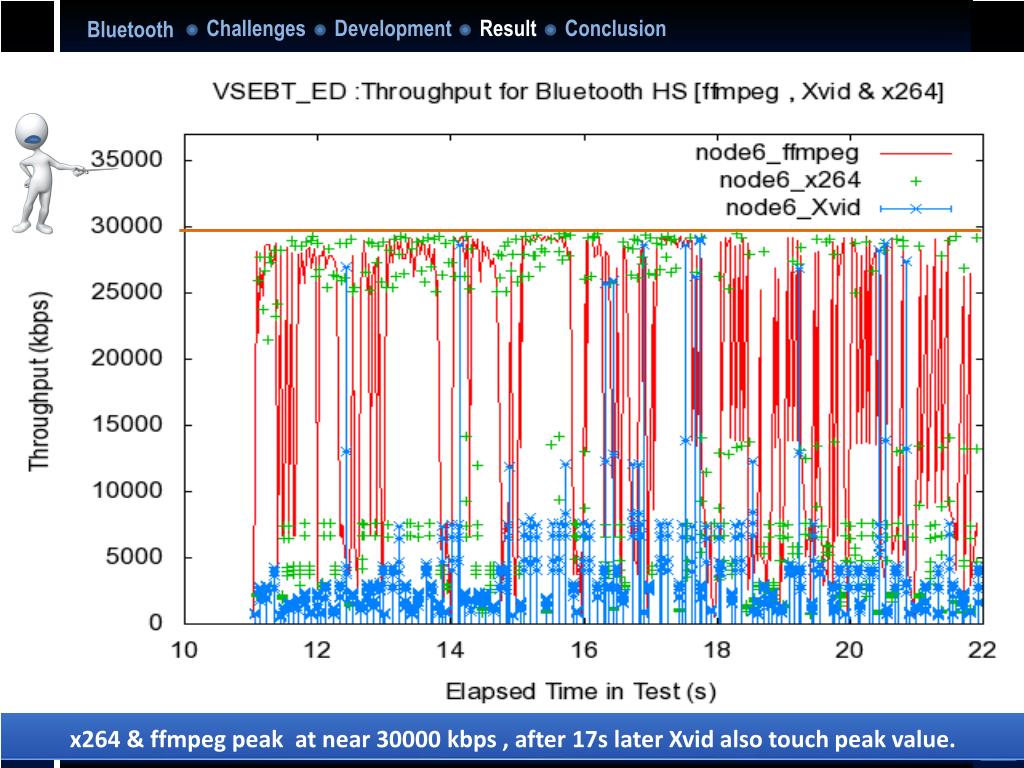Click the 12 tick on the time axis
The image size is (1024, 768).
[317, 650]
